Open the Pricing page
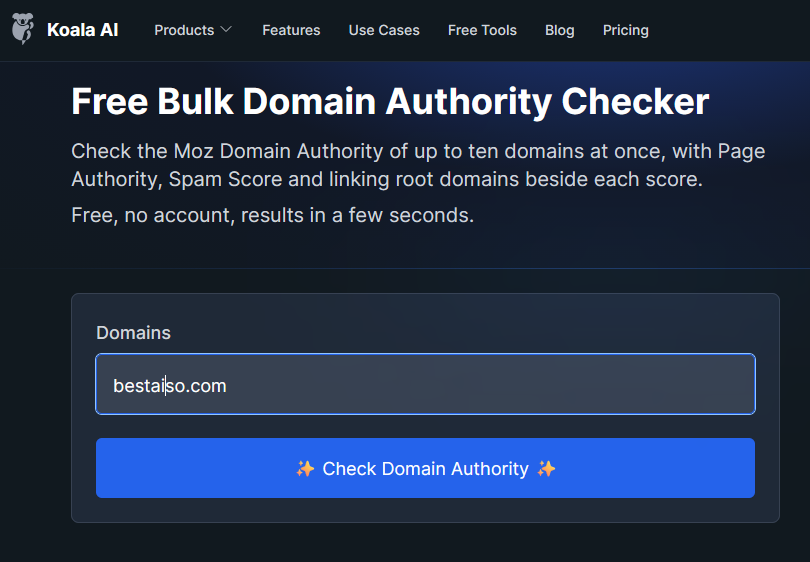Image resolution: width=810 pixels, height=562 pixels. coord(626,30)
